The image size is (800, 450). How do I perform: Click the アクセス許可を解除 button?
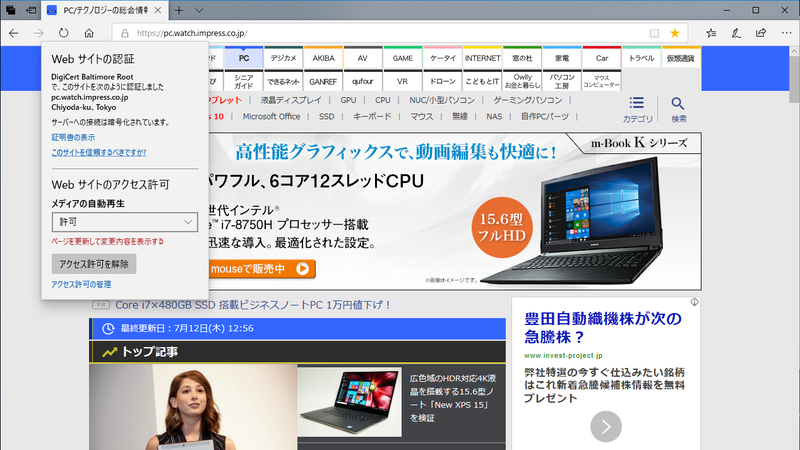pyautogui.click(x=94, y=264)
